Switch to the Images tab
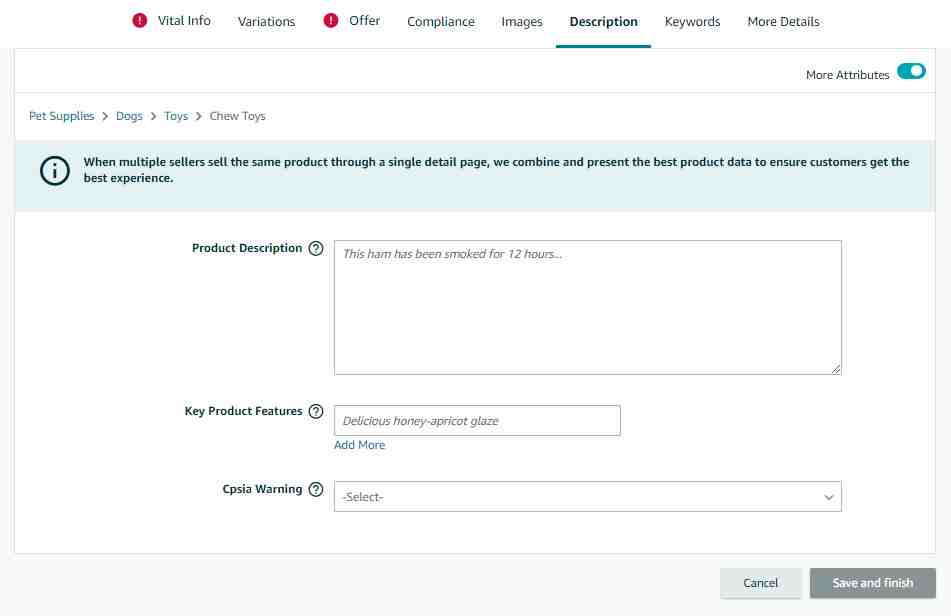The width and height of the screenshot is (951, 616). click(522, 22)
